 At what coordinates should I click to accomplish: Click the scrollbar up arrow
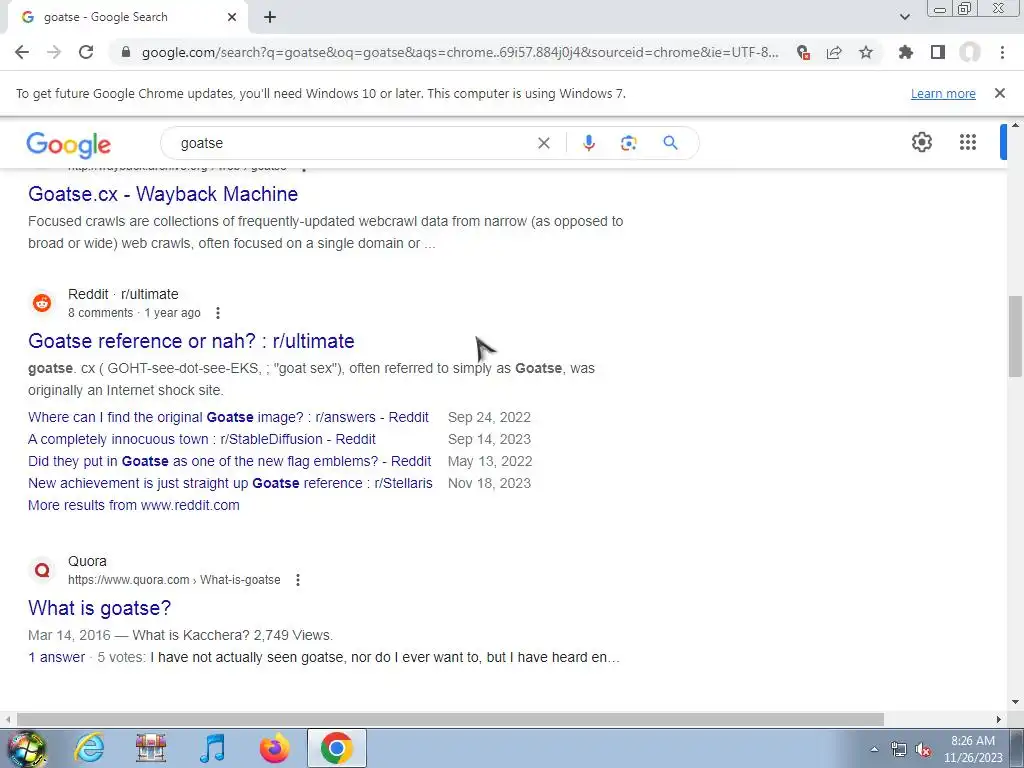1015,125
